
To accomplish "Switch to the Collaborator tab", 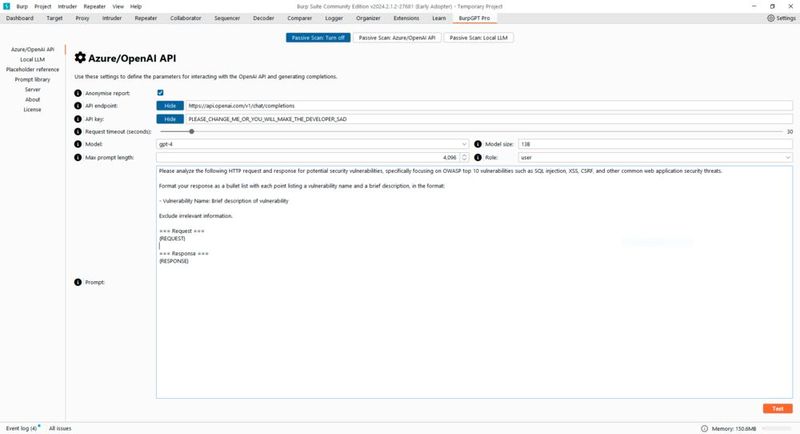I will point(186,18).
